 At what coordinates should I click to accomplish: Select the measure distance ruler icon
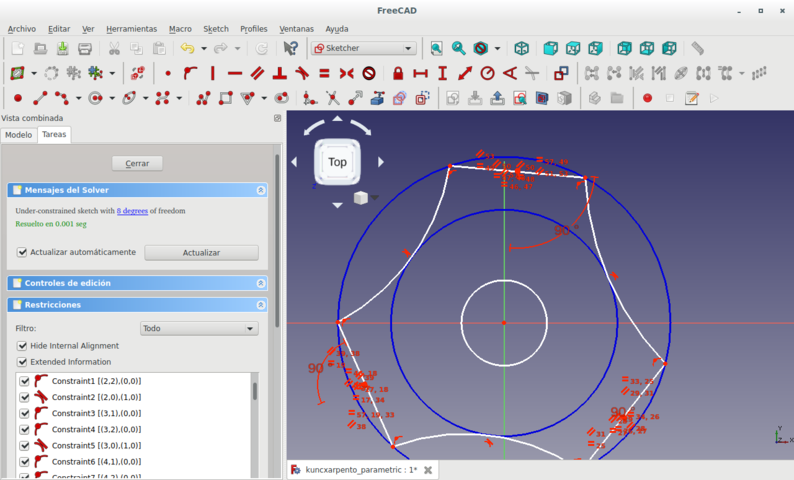(x=697, y=48)
